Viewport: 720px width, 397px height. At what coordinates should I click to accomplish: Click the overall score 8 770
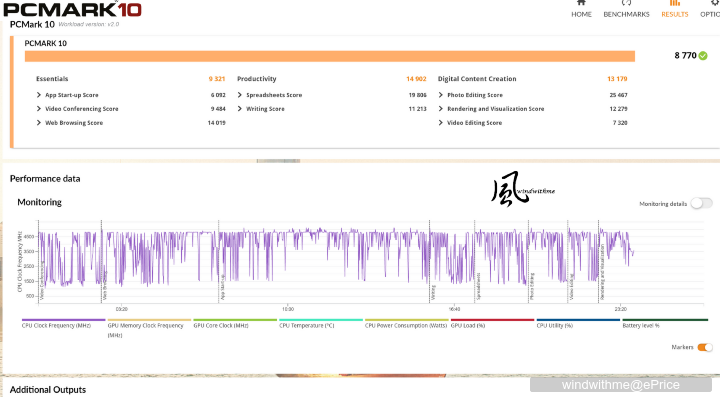click(x=685, y=56)
